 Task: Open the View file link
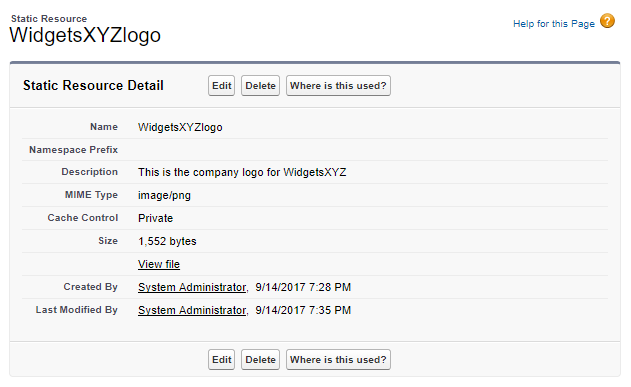[x=159, y=264]
